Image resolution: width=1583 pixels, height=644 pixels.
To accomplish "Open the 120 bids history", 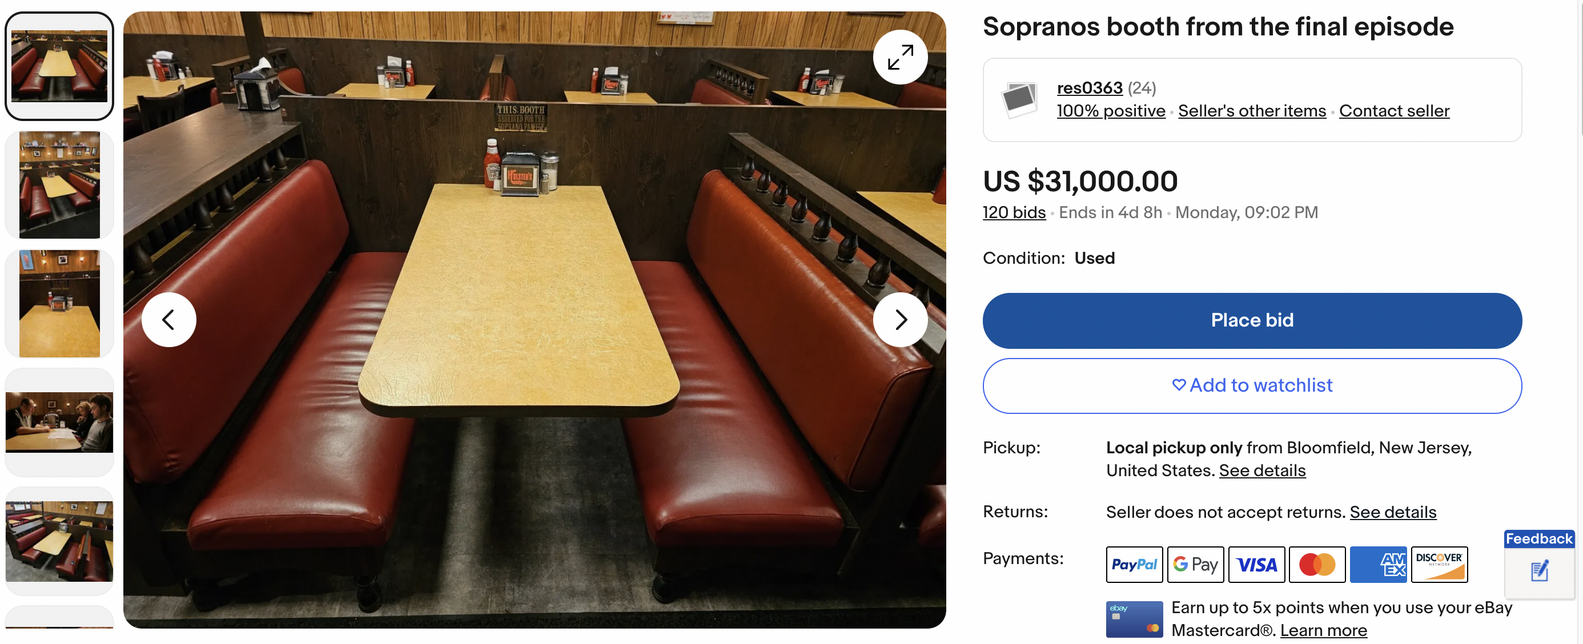I will pyautogui.click(x=1013, y=212).
